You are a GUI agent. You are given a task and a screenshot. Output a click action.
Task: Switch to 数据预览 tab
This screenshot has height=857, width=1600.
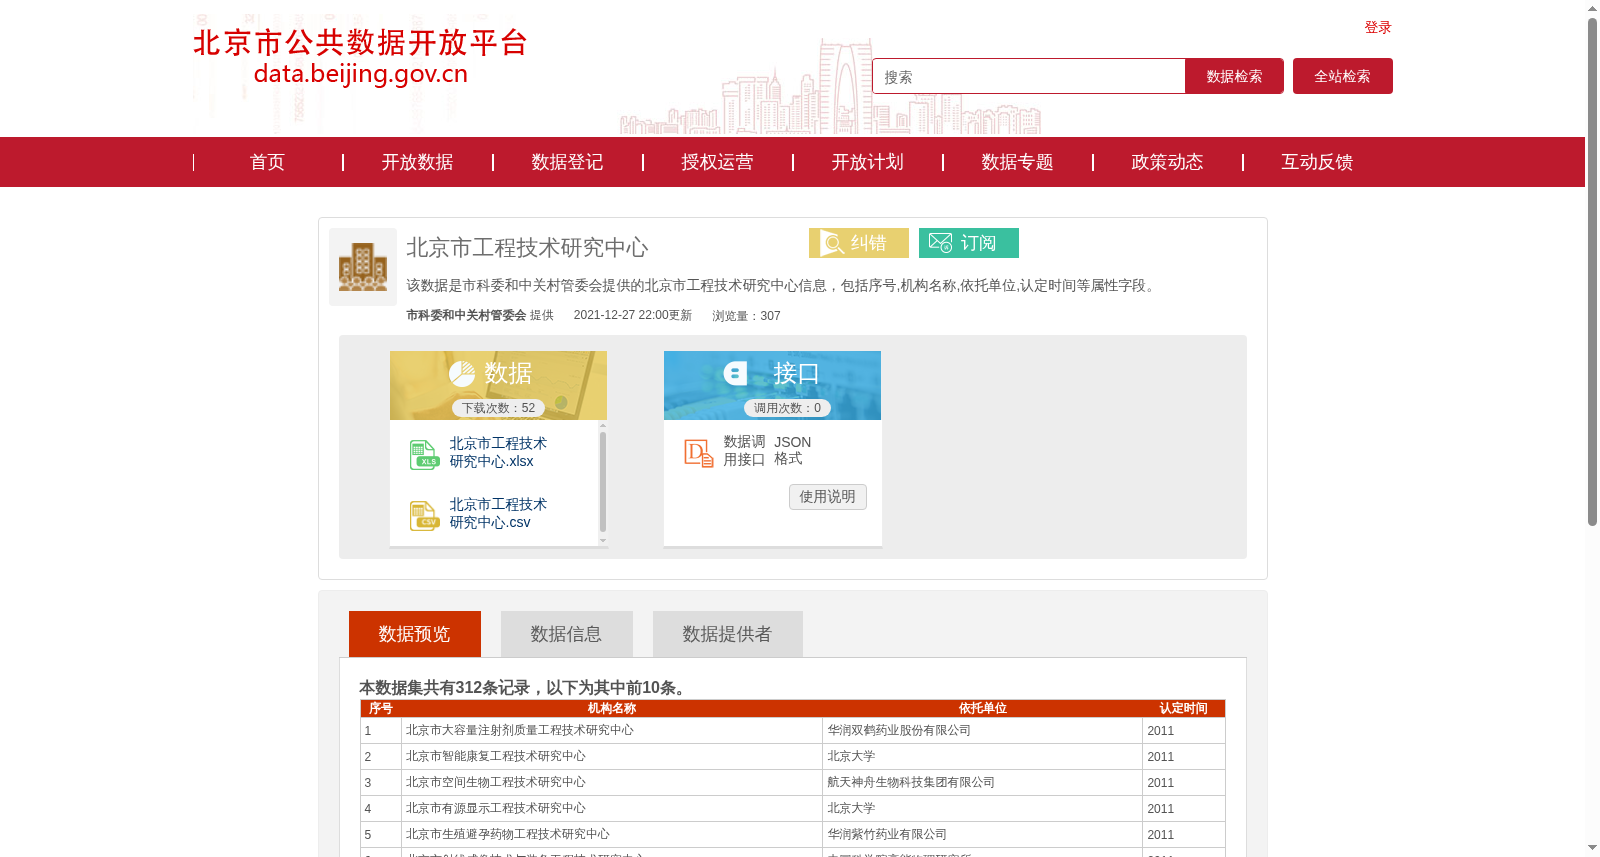point(415,634)
